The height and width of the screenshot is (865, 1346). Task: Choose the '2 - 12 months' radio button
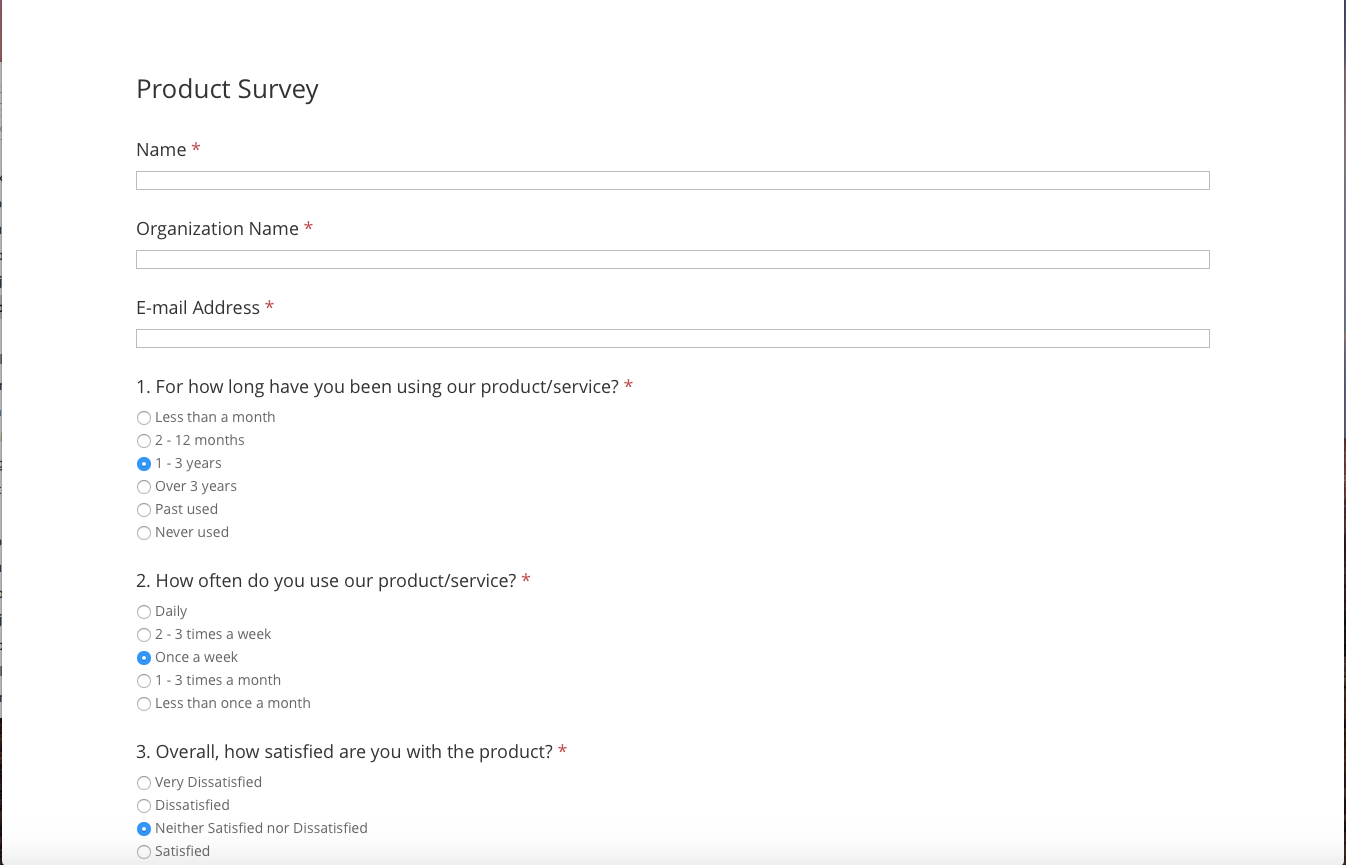click(144, 441)
